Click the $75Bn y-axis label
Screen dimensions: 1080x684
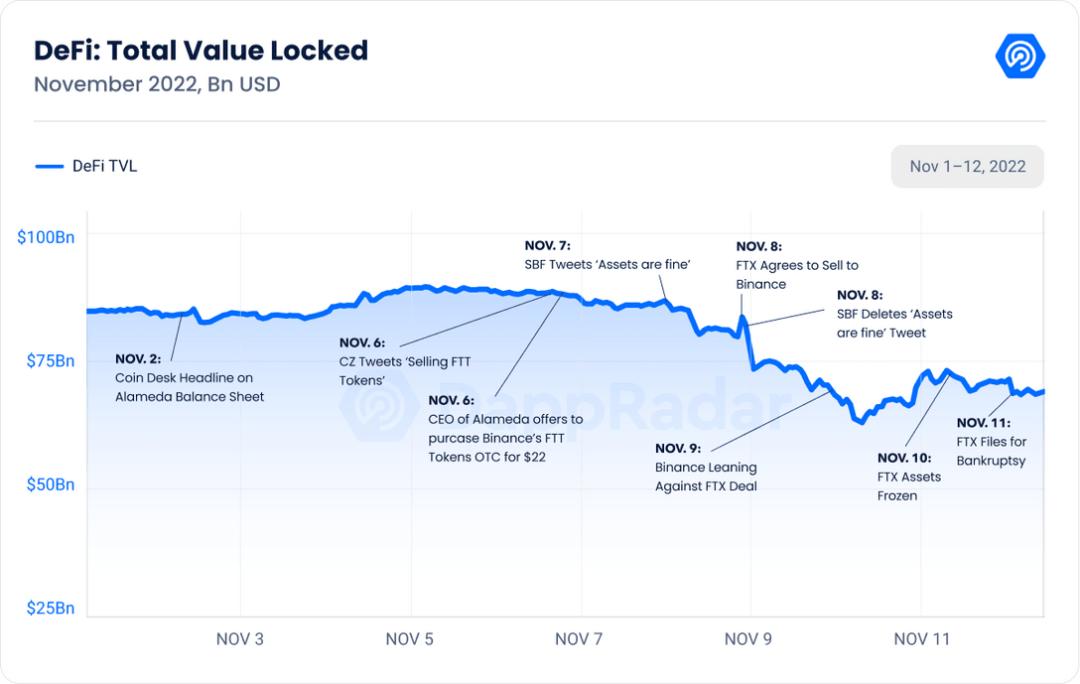pyautogui.click(x=50, y=361)
